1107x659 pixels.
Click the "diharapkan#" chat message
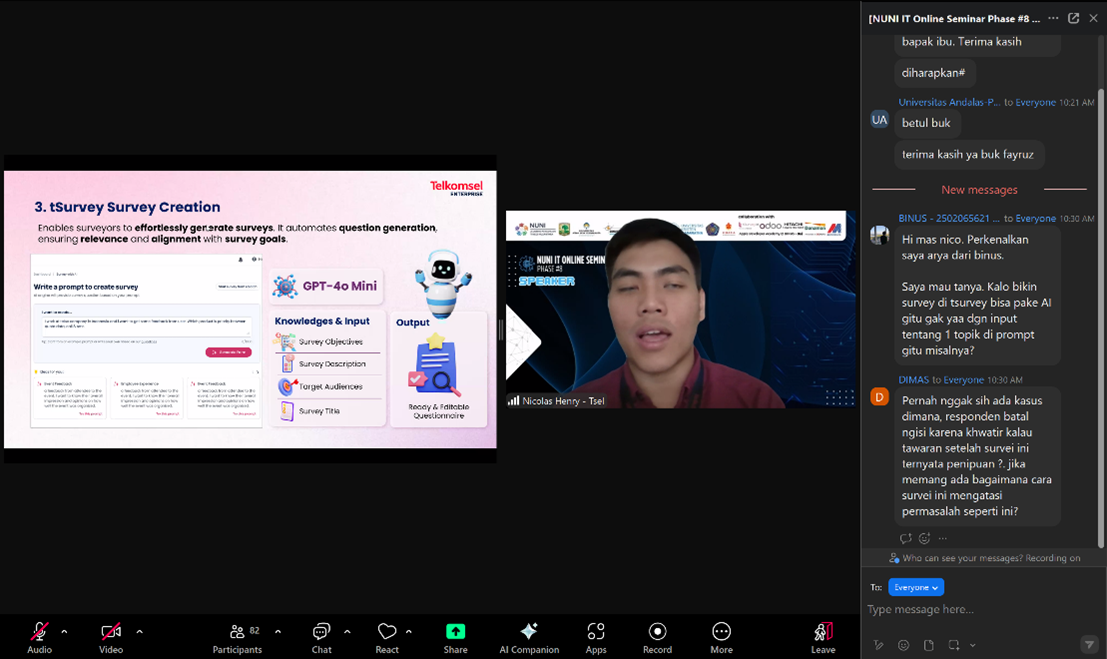point(933,73)
